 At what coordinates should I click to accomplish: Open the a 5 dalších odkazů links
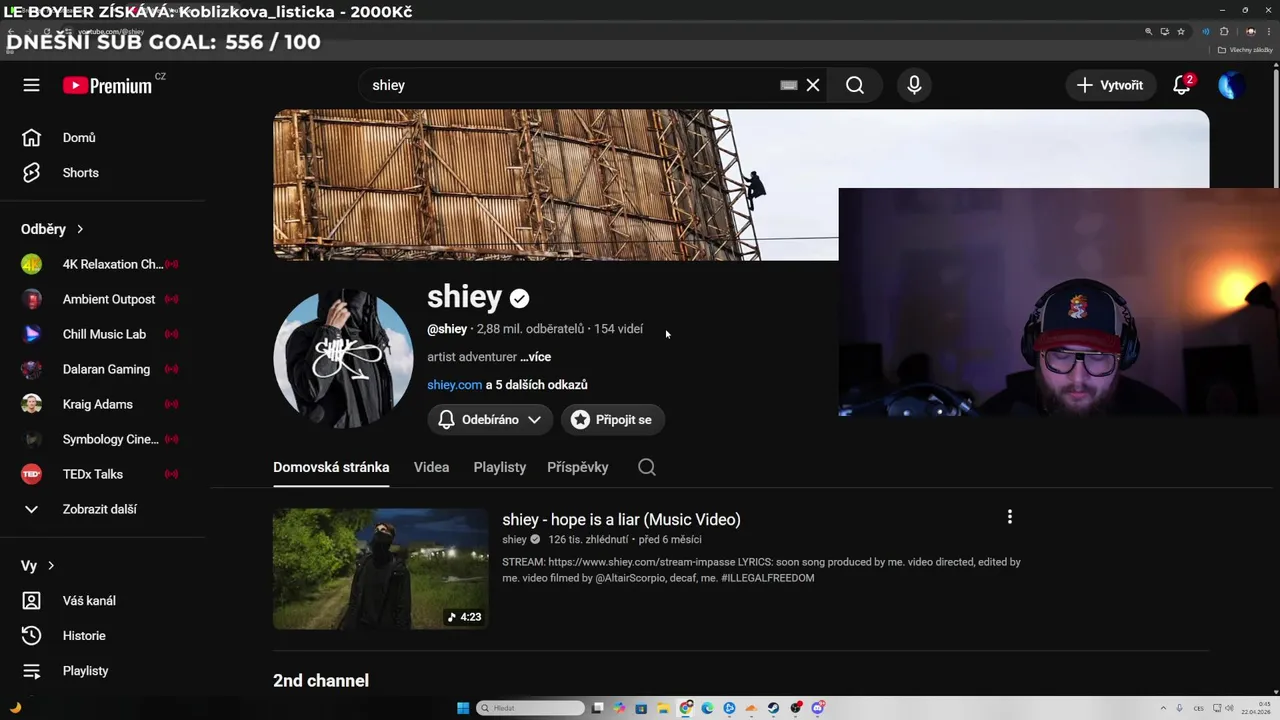click(x=537, y=385)
